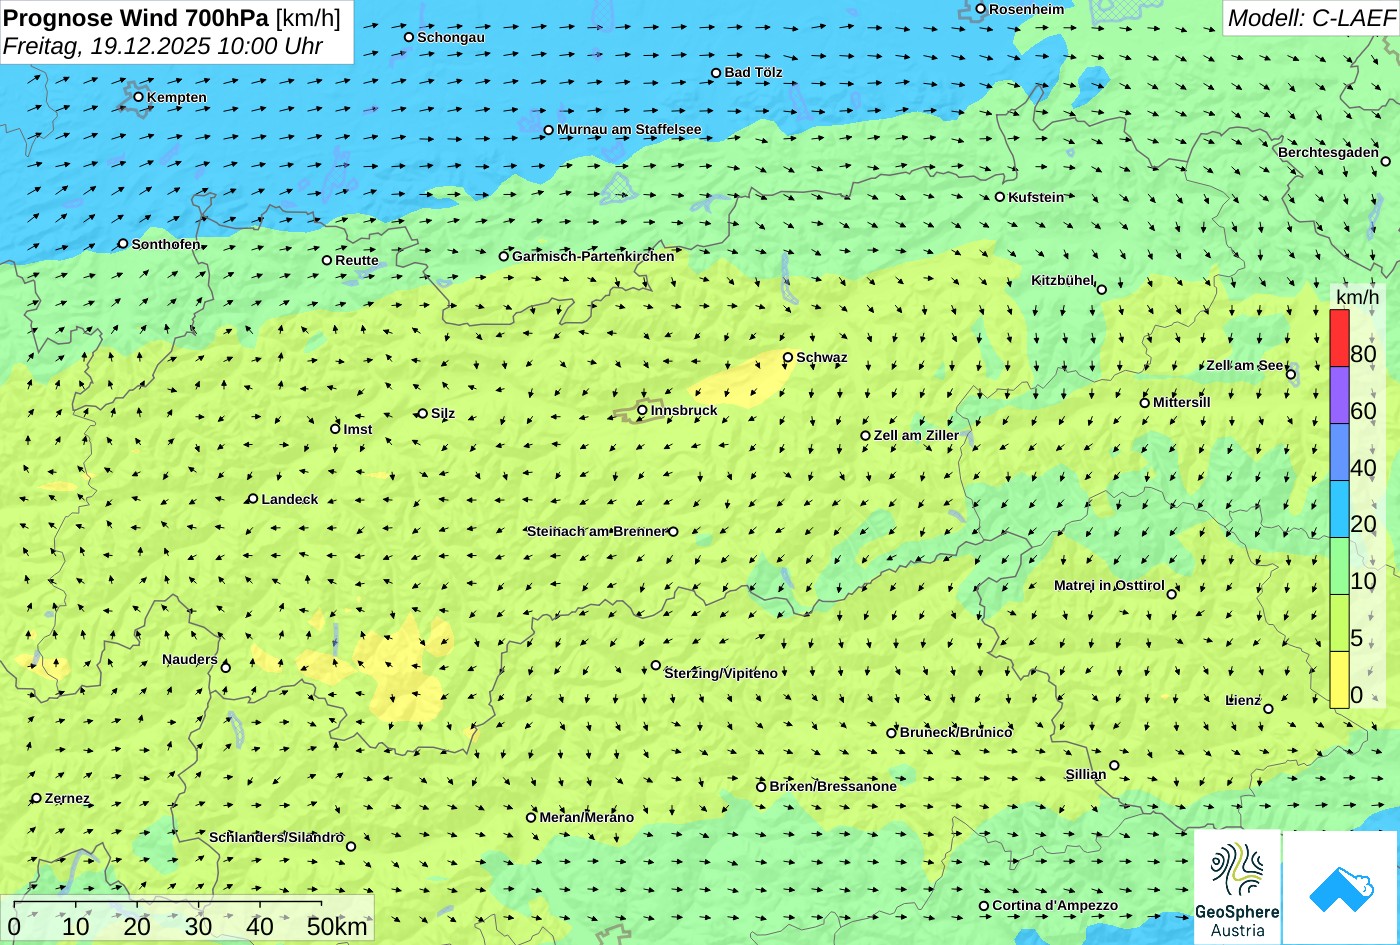Screen dimensions: 1400x945
Task: Click the 'Sterzing/Vipiteno' label
Action: tap(721, 673)
